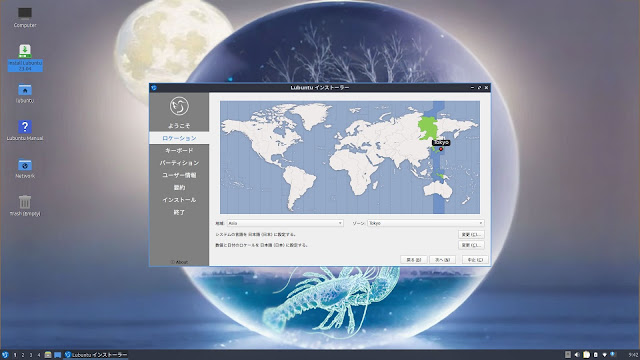Click the Lubuntu bird logo in installer sidebar
The height and width of the screenshot is (360, 640).
pyautogui.click(x=179, y=106)
